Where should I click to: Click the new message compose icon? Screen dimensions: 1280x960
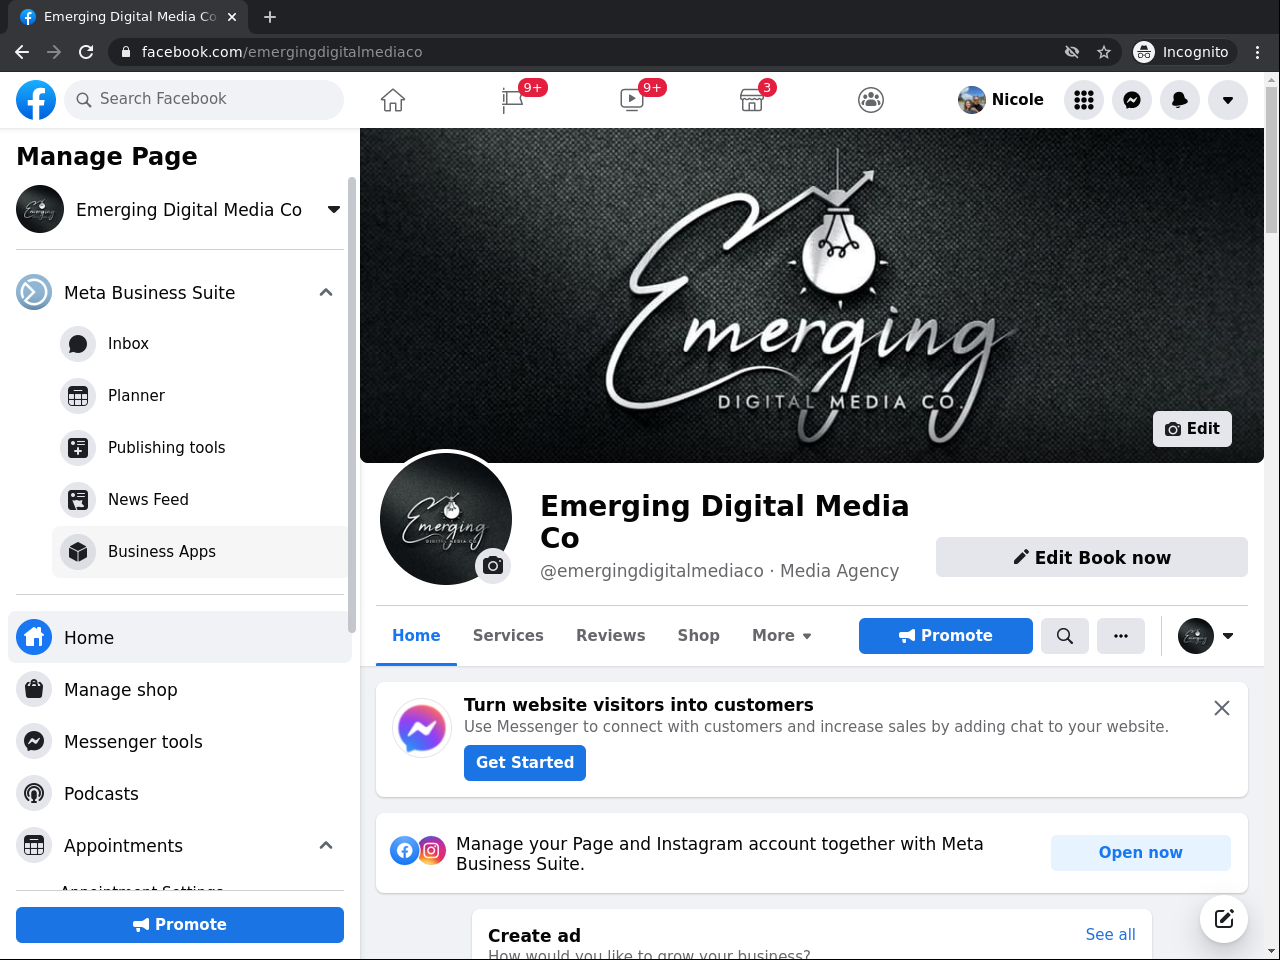1224,919
